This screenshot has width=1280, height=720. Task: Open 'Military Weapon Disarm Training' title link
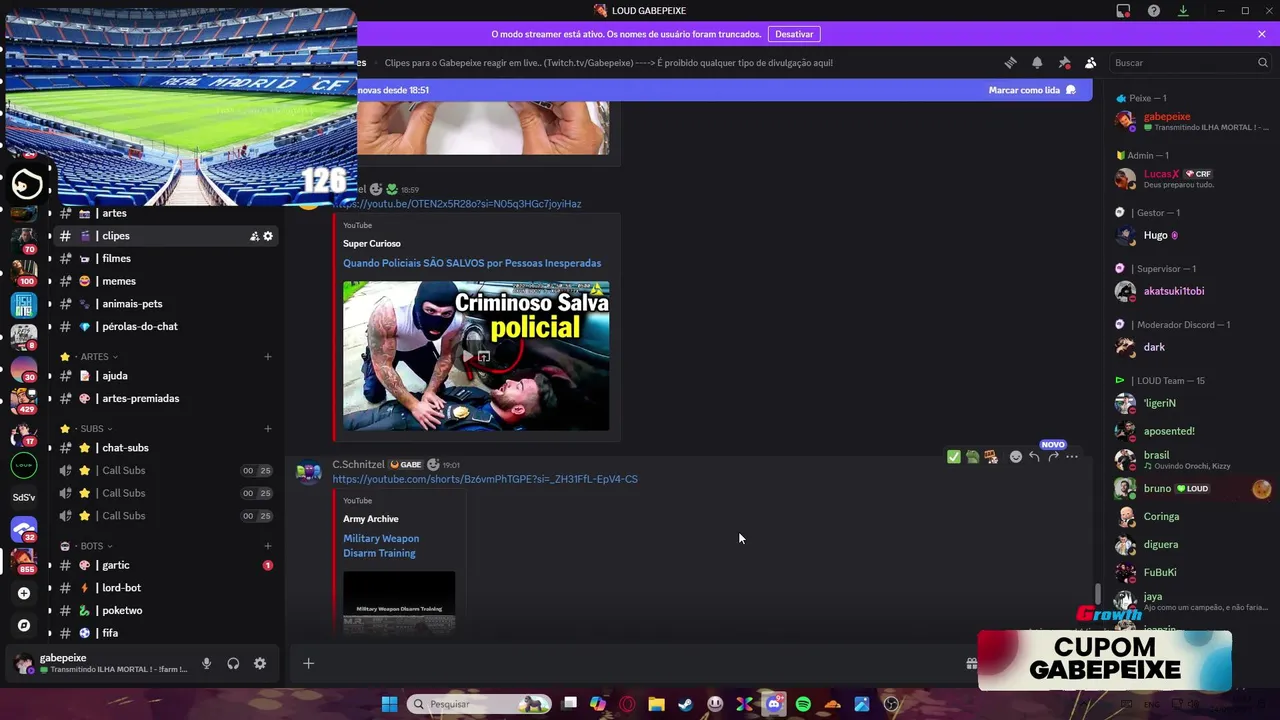(381, 546)
